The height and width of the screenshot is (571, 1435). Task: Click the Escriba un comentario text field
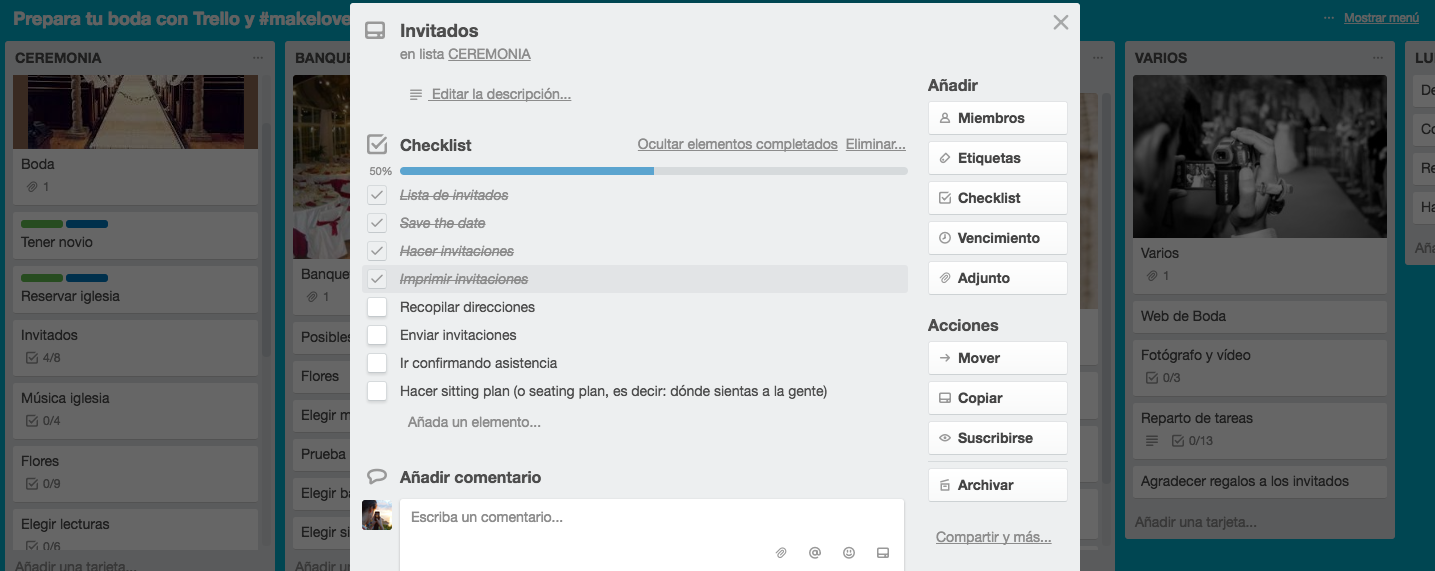tap(650, 518)
